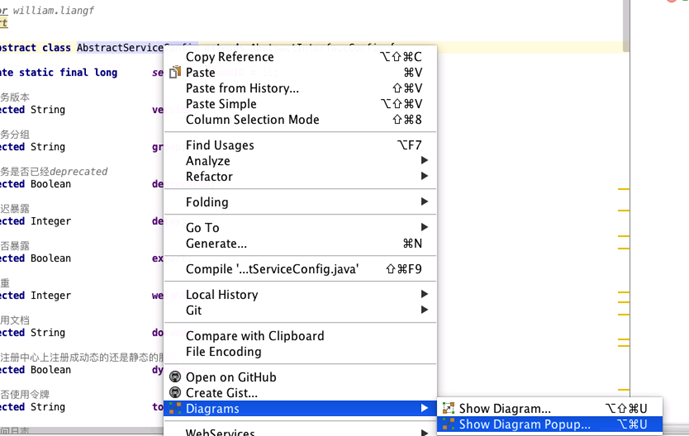Compile '...tServiceConfig.java' menu item
Image resolution: width=689 pixels, height=436 pixels.
click(x=272, y=269)
